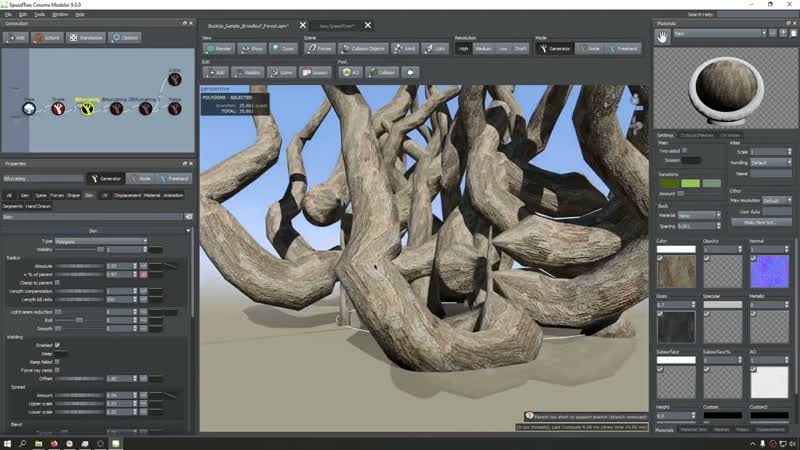Viewport: 800px width, 450px height.
Task: Select Draft resolution button
Action: pos(520,48)
